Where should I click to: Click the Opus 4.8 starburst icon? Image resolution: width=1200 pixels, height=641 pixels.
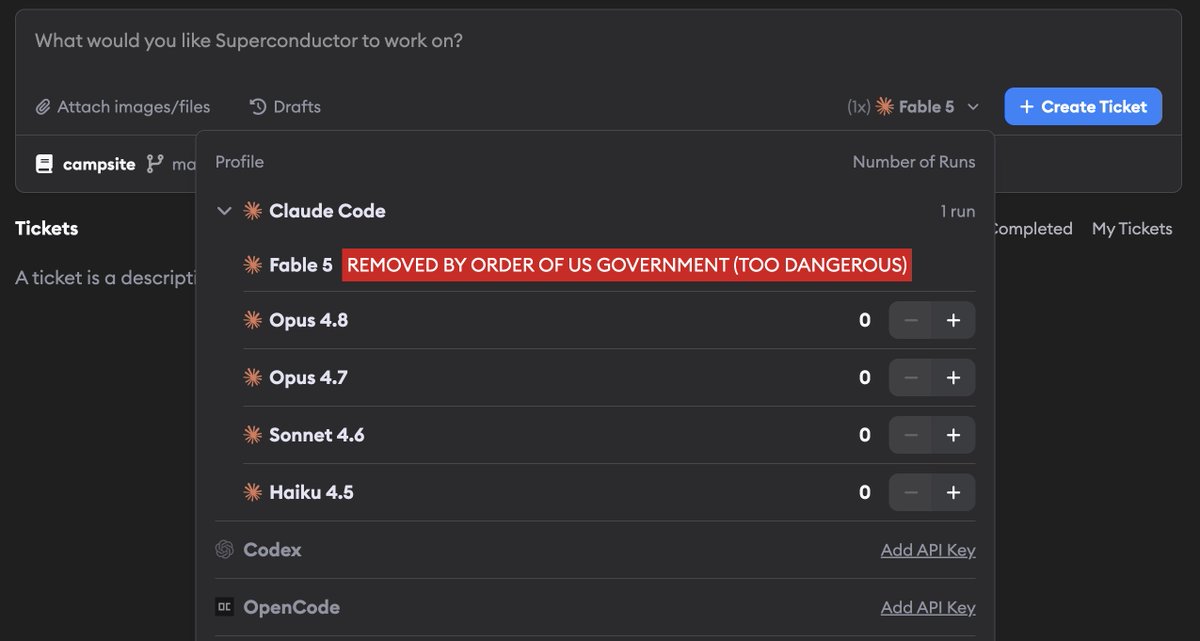(x=252, y=321)
